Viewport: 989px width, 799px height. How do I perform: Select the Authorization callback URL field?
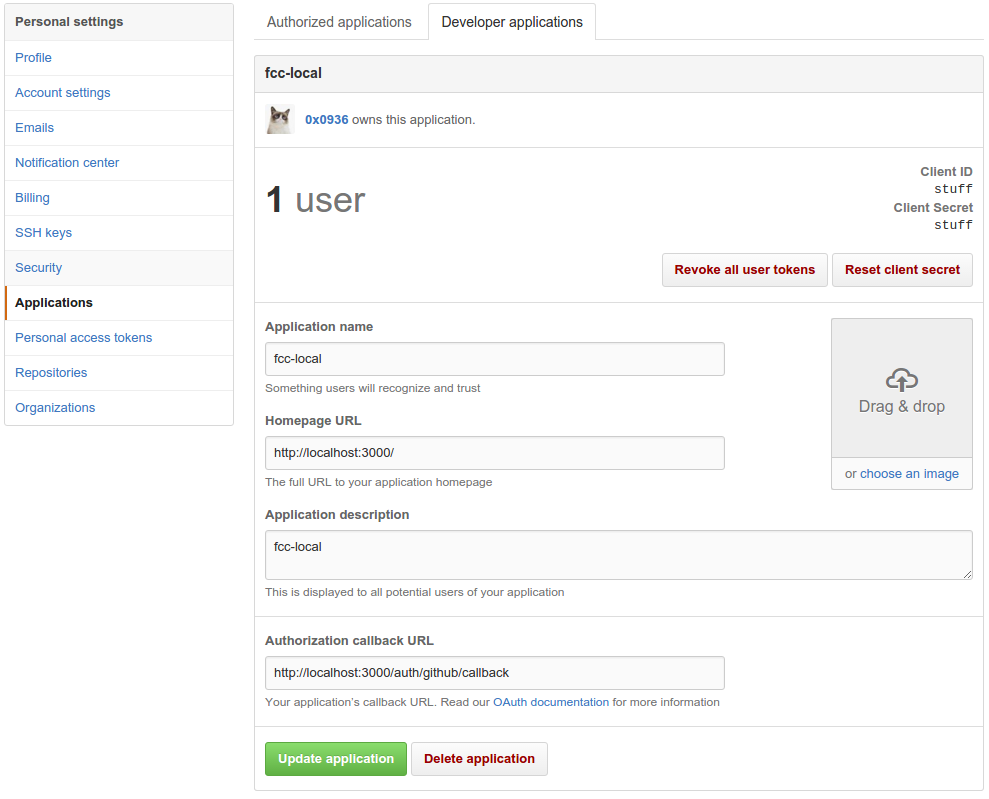[494, 673]
